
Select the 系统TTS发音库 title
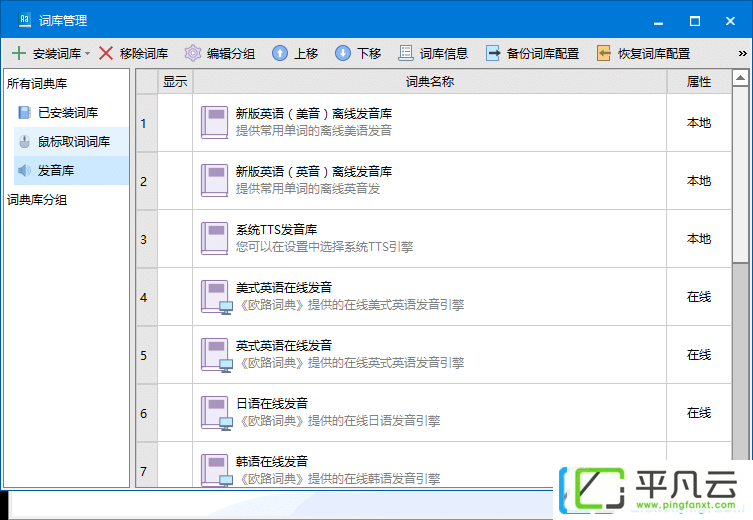click(276, 230)
